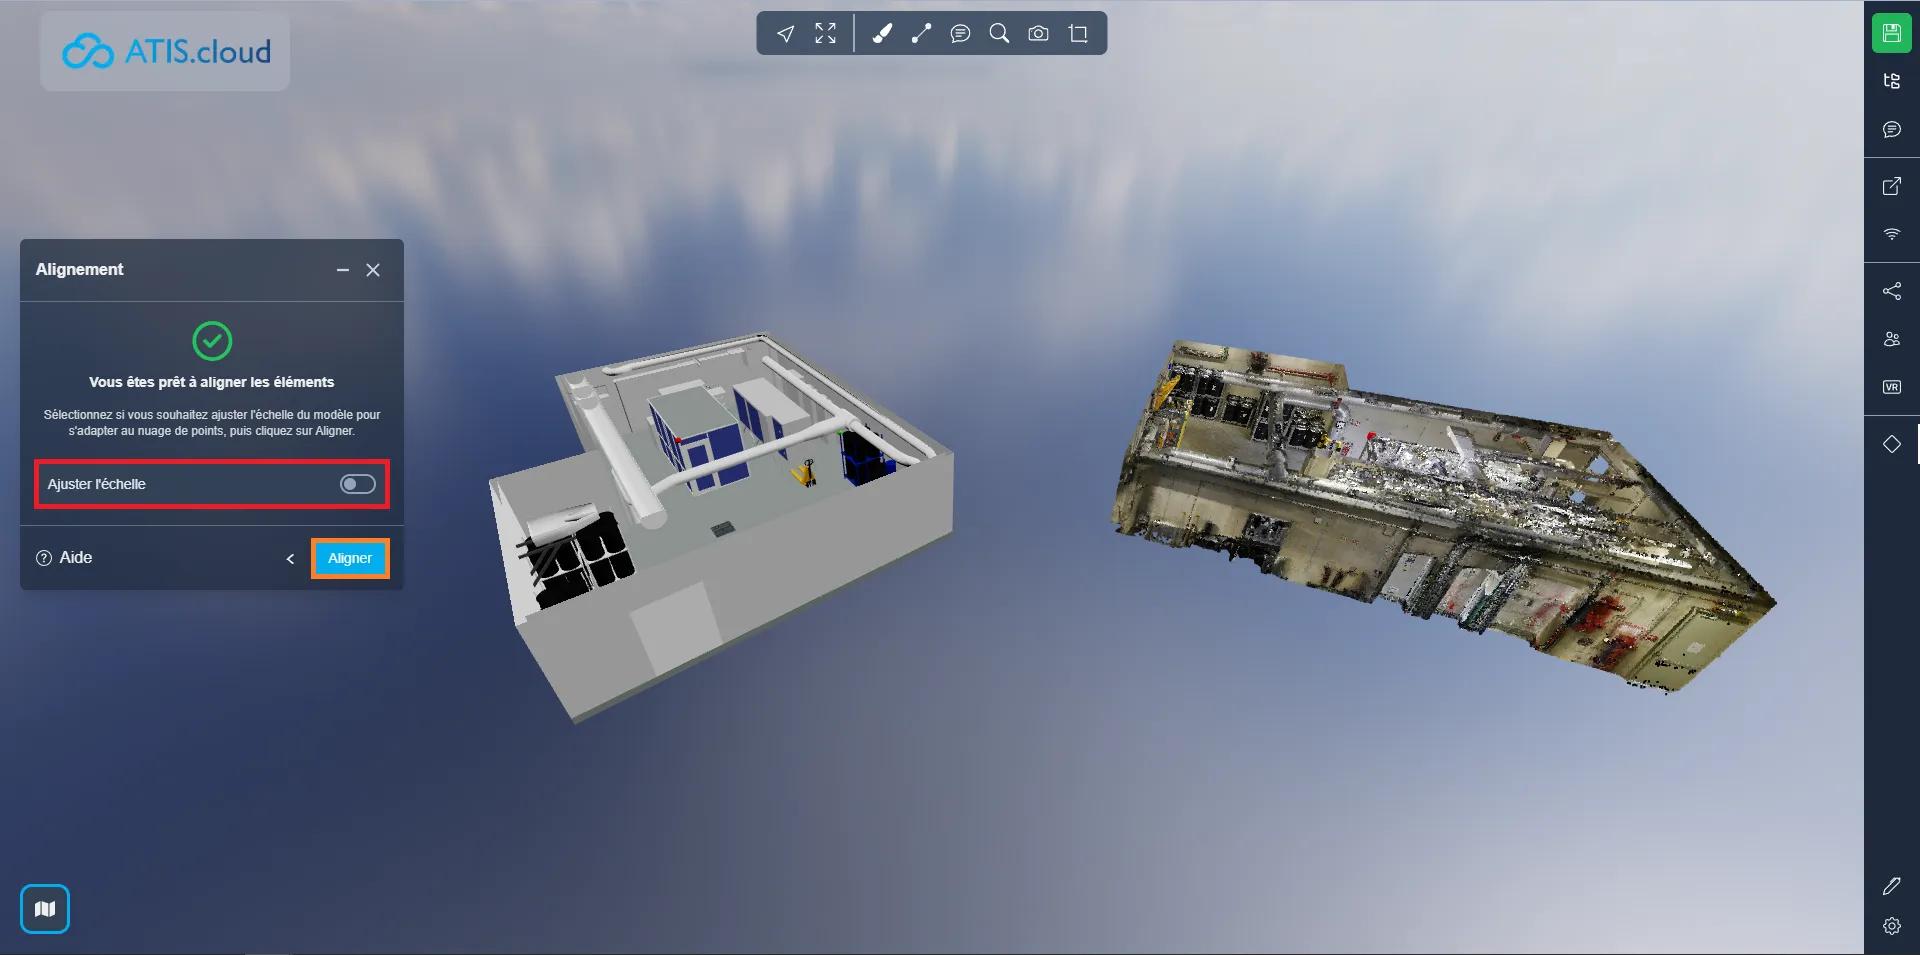Open Aide help link
Screen dimensions: 1920x955
(64, 558)
